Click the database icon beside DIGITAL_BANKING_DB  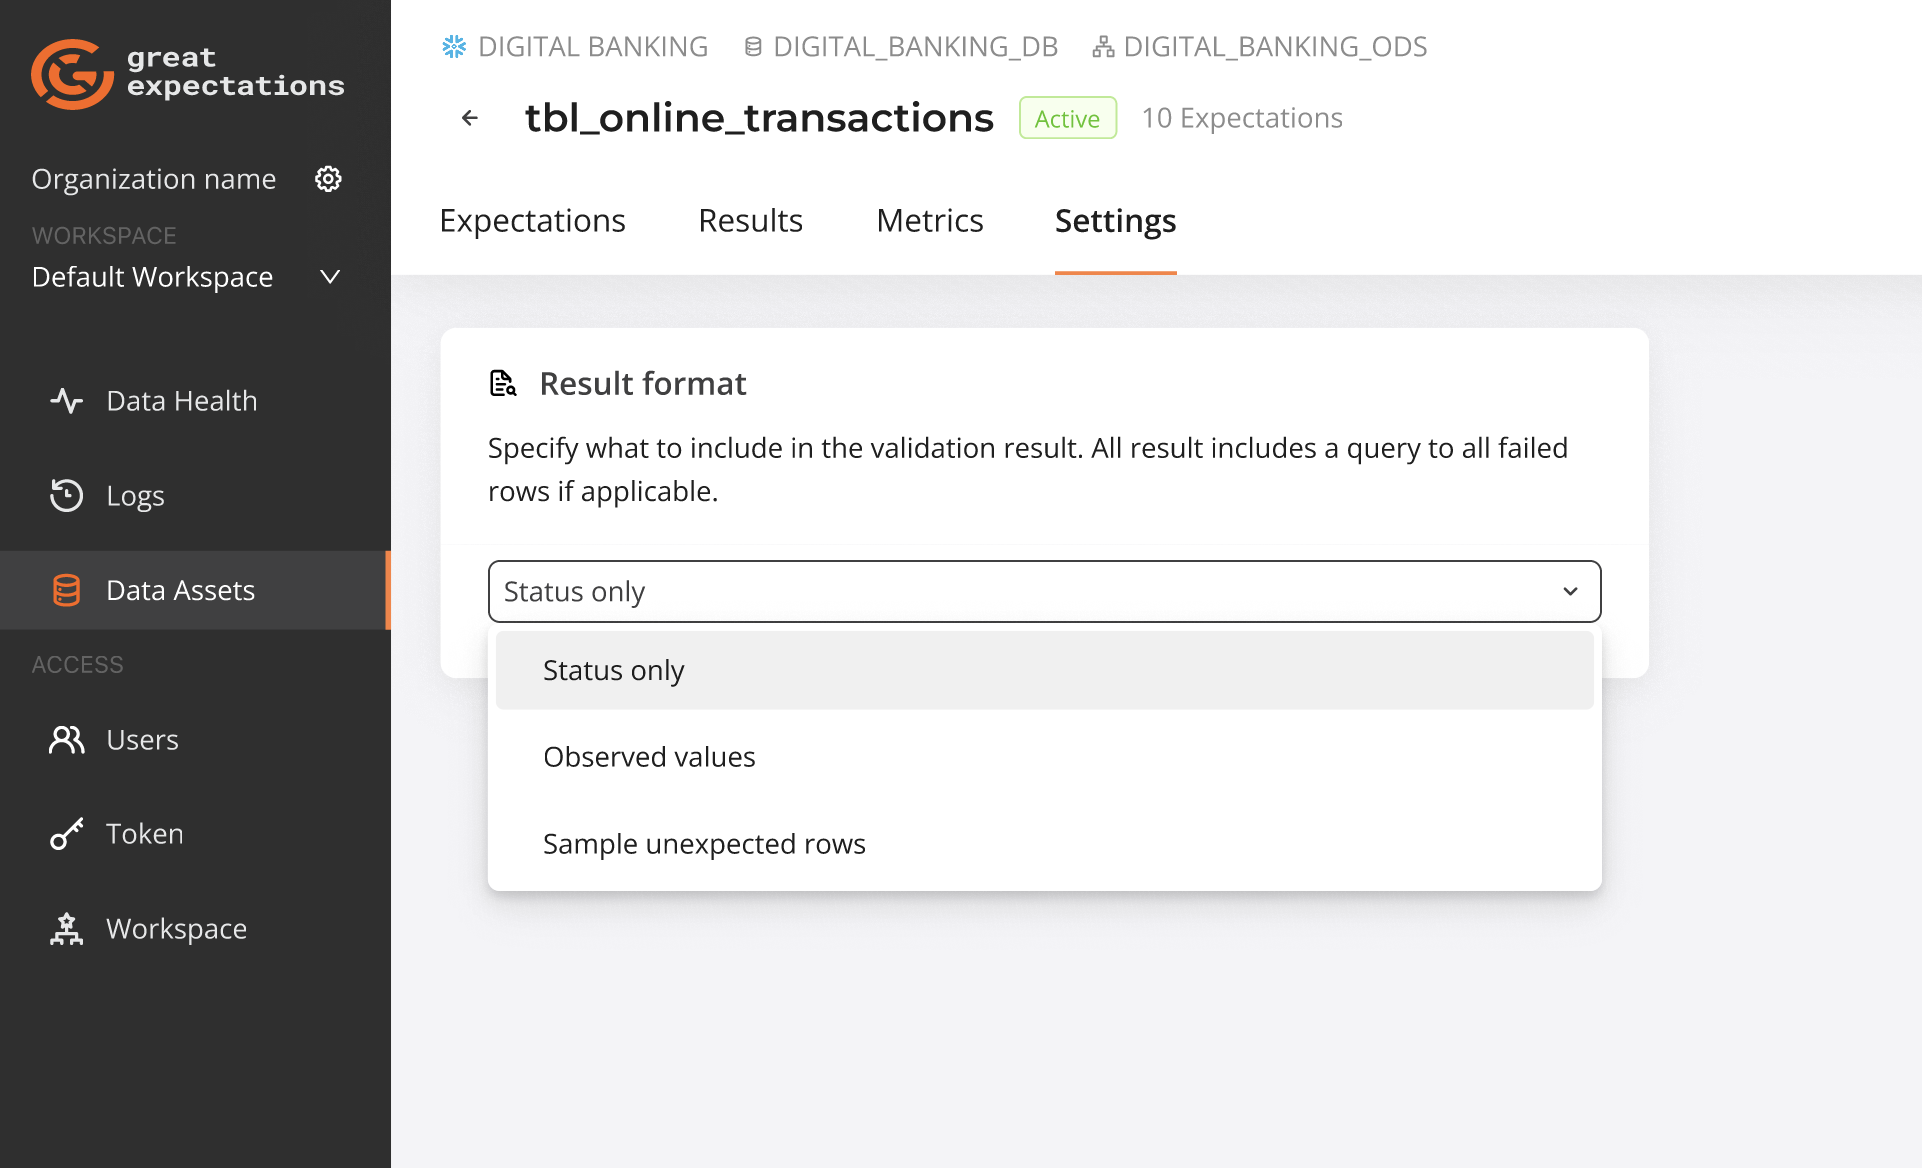[752, 46]
